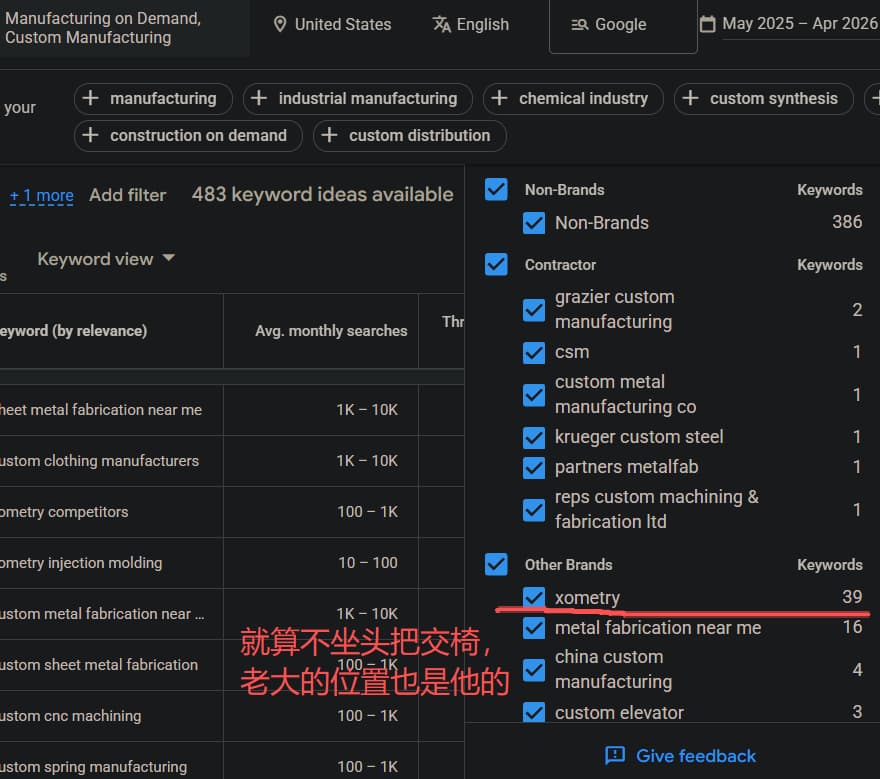Change the Google search network setting

click(x=623, y=26)
